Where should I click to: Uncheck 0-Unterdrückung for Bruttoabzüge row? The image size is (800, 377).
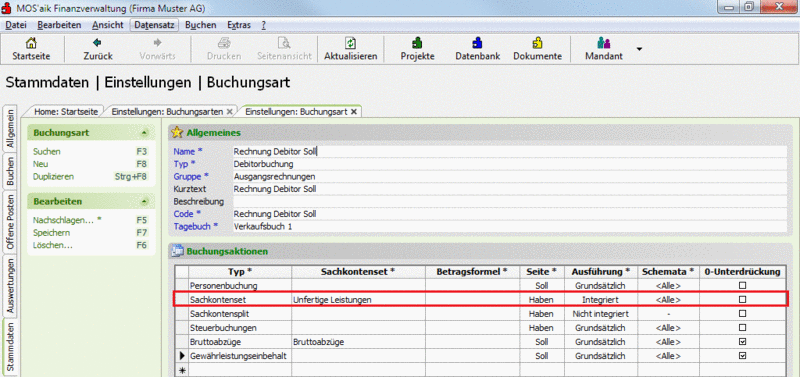742,341
